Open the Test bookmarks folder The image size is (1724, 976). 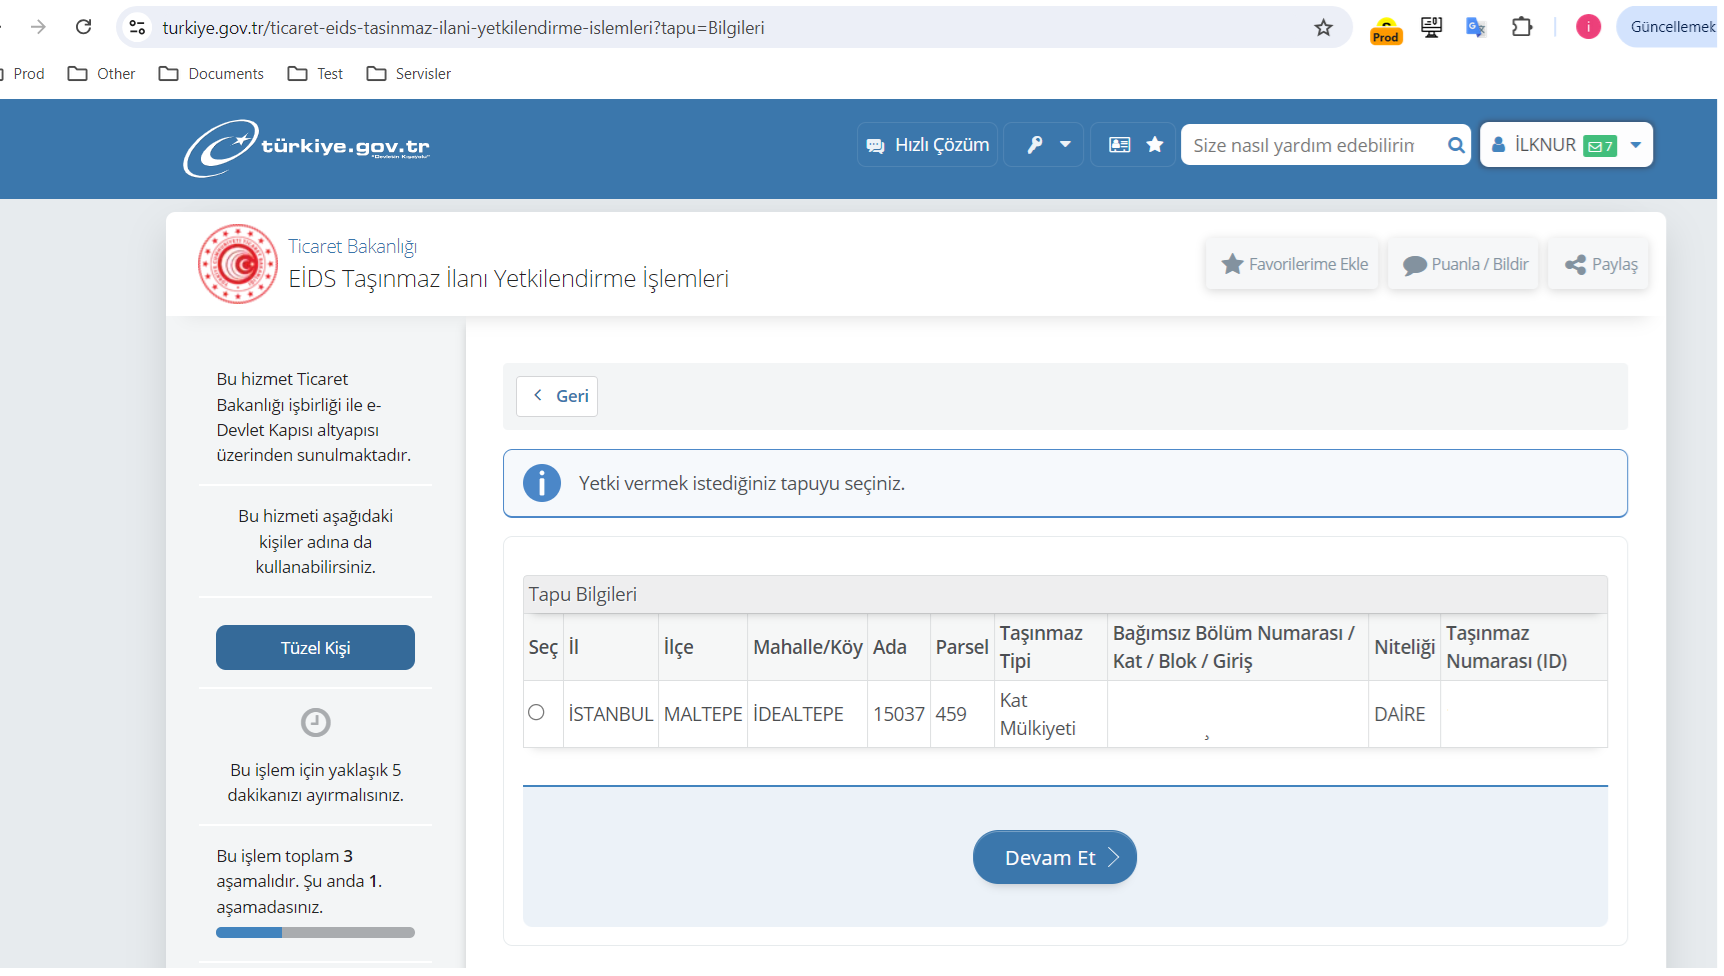(x=315, y=73)
